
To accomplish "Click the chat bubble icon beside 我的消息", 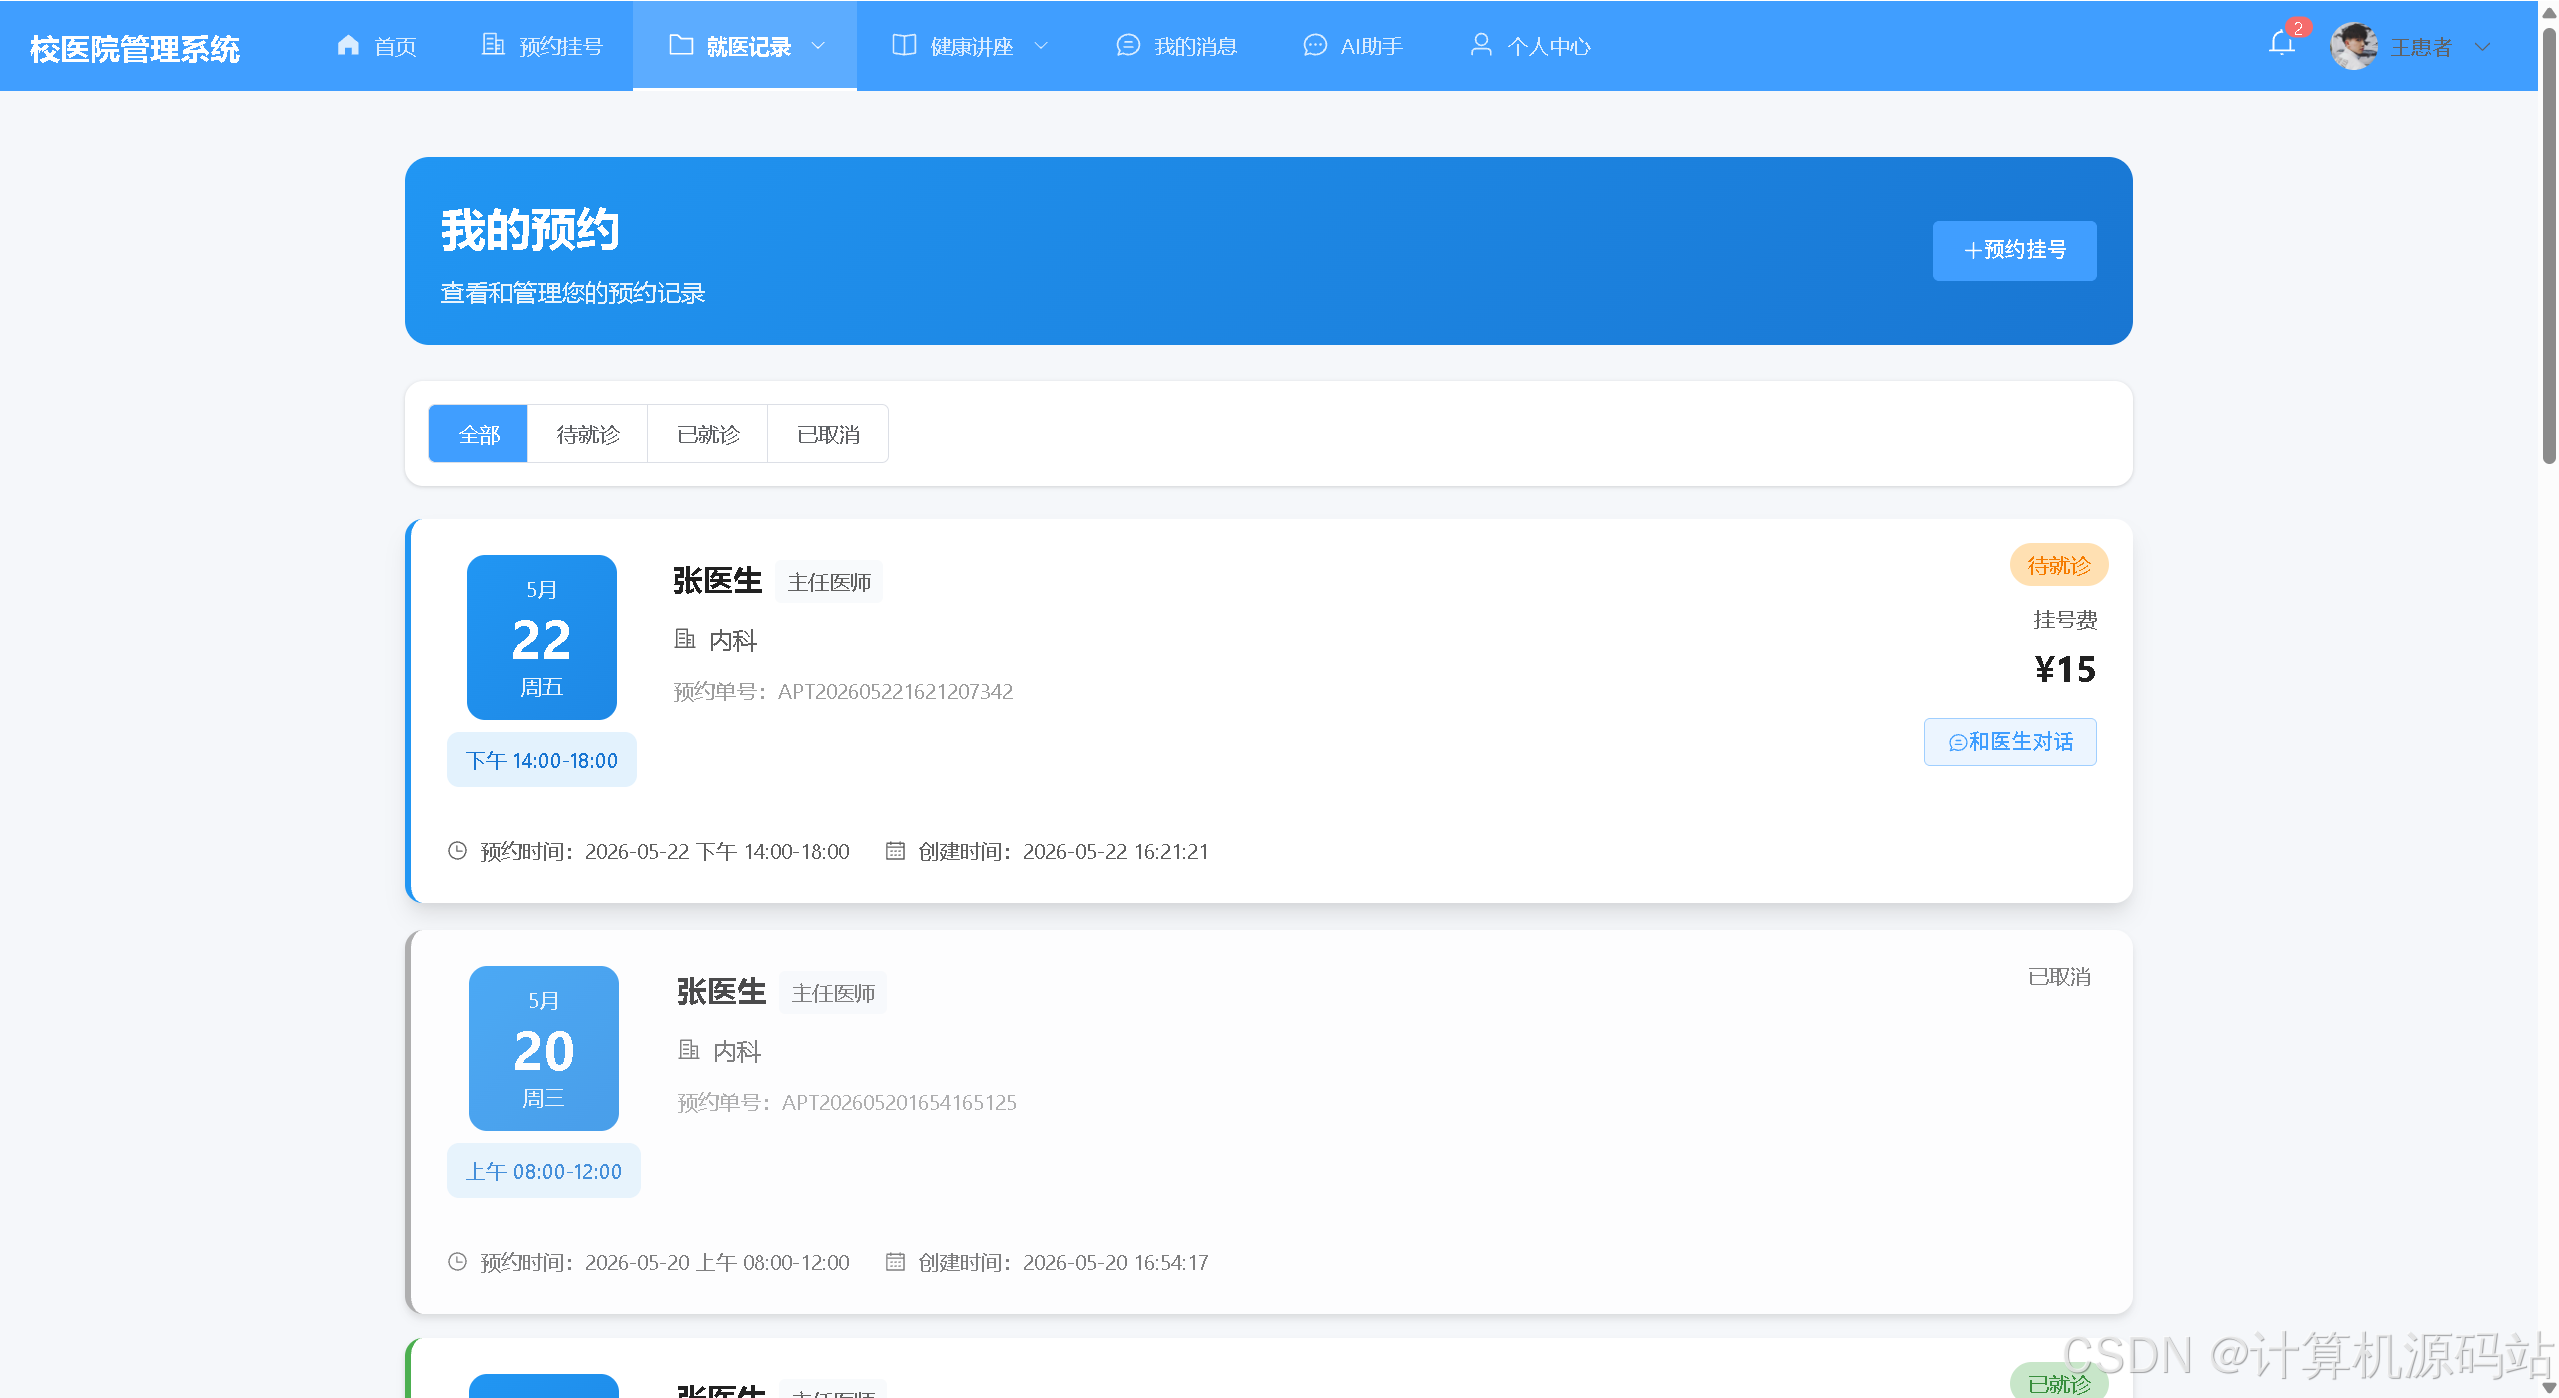I will (1128, 45).
